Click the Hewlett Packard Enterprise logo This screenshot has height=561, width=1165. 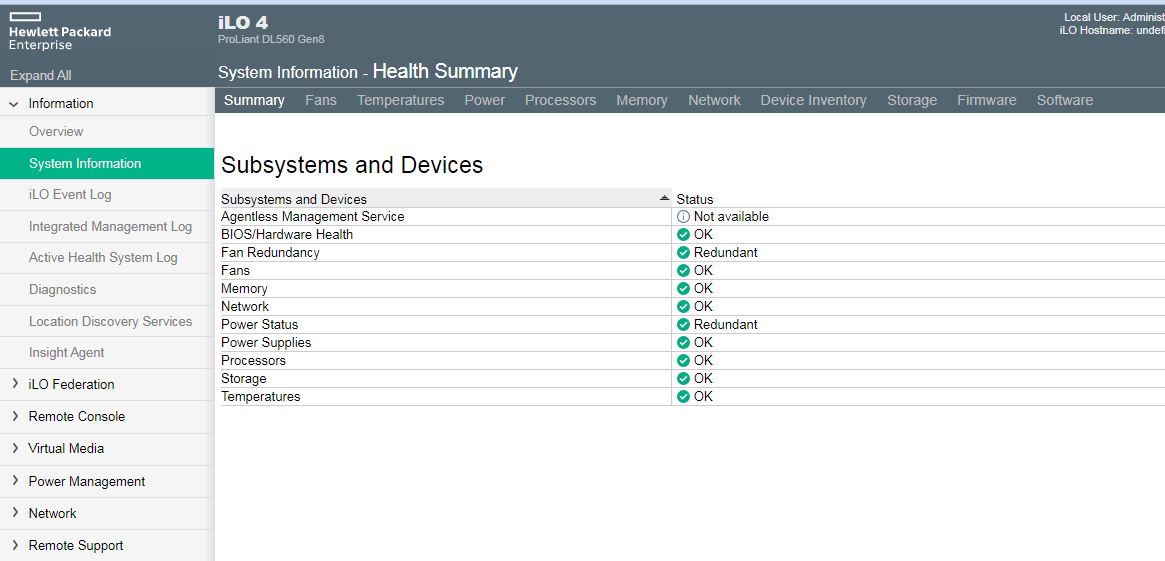pyautogui.click(x=59, y=31)
